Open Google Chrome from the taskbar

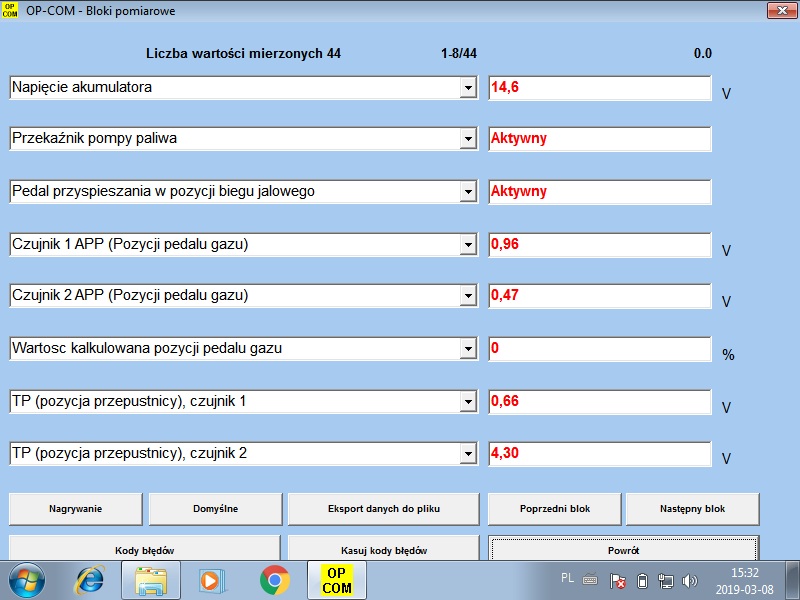click(274, 579)
